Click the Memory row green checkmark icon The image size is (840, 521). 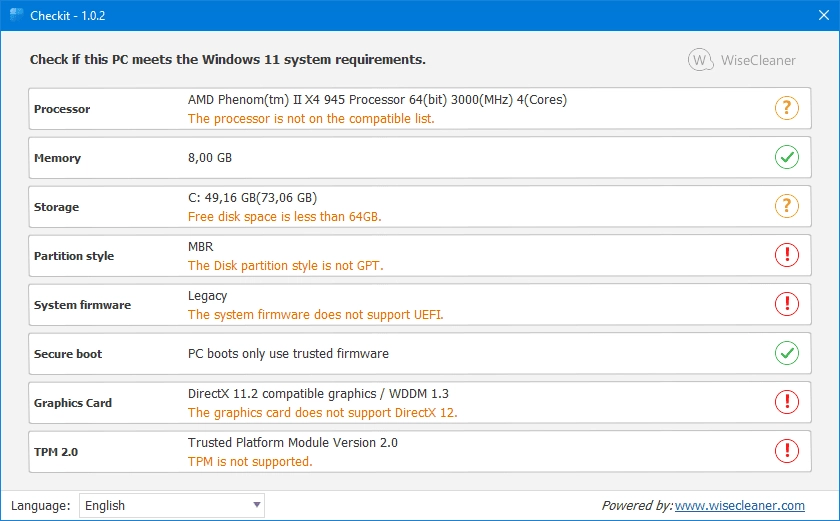click(786, 157)
